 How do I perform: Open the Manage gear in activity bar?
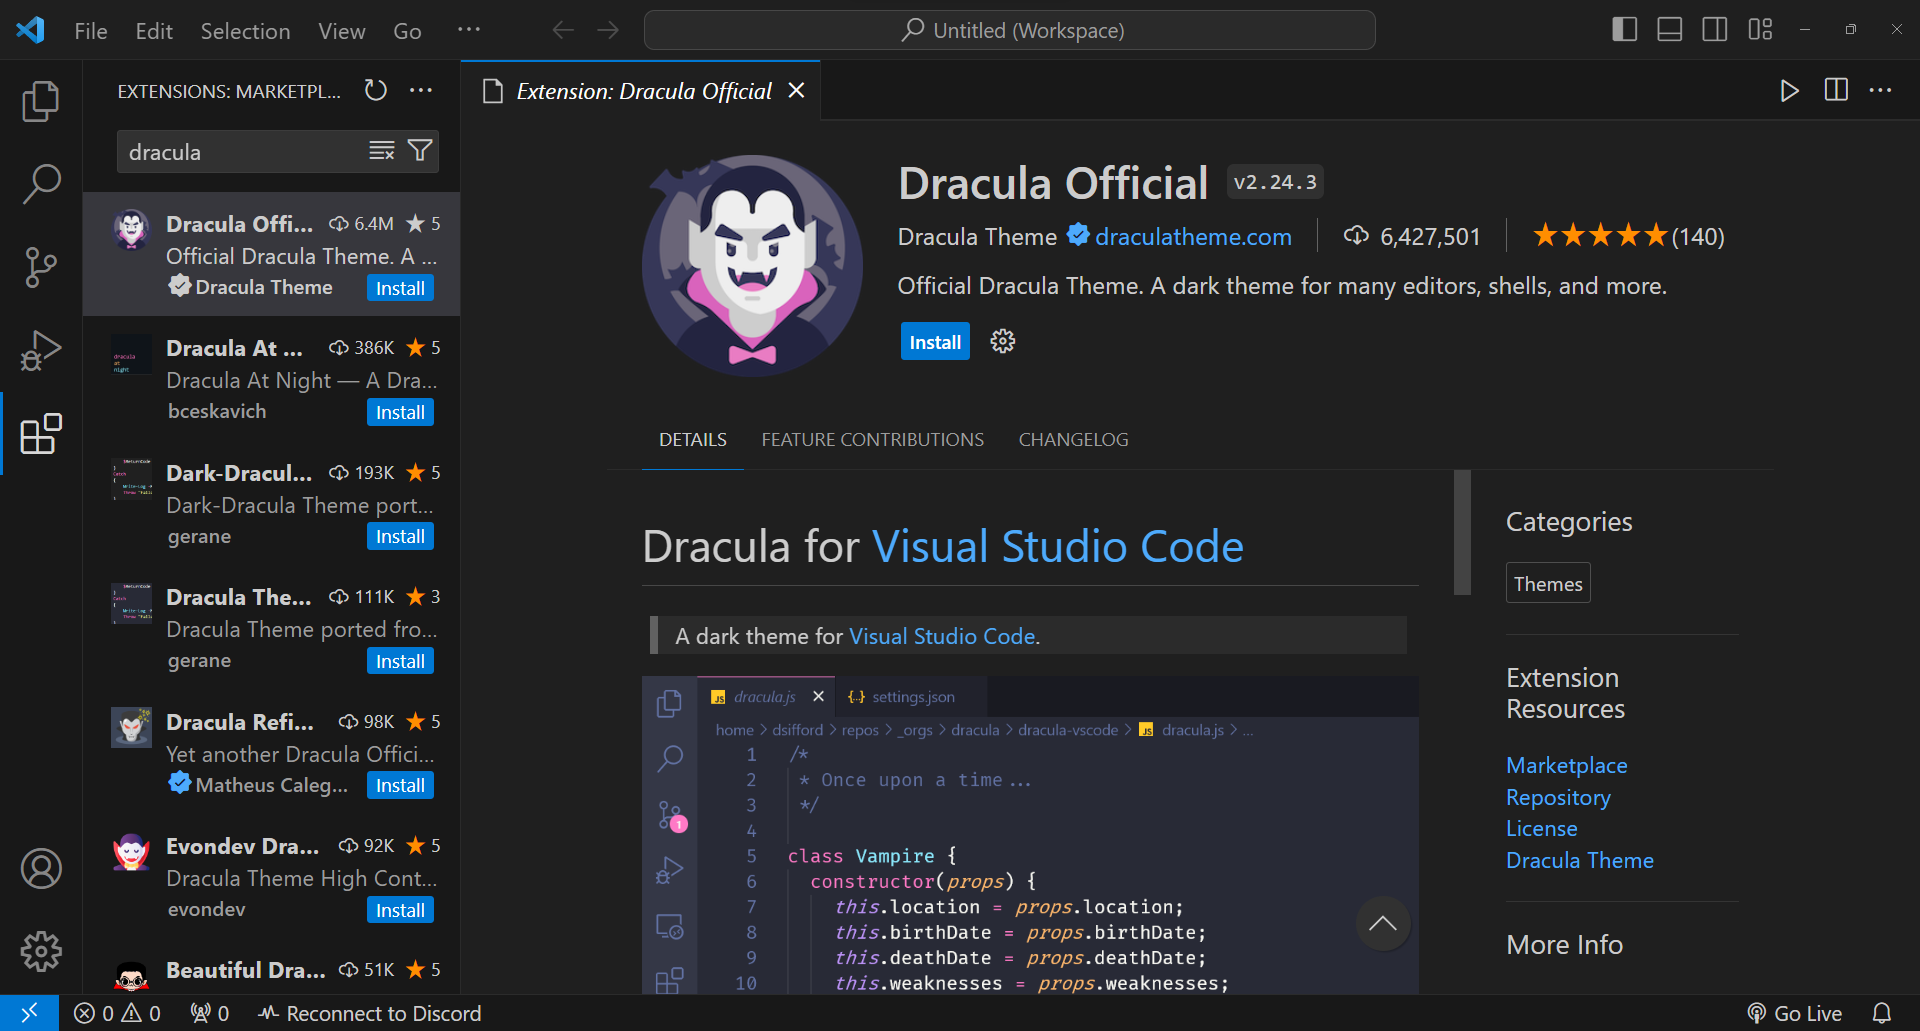pyautogui.click(x=41, y=951)
